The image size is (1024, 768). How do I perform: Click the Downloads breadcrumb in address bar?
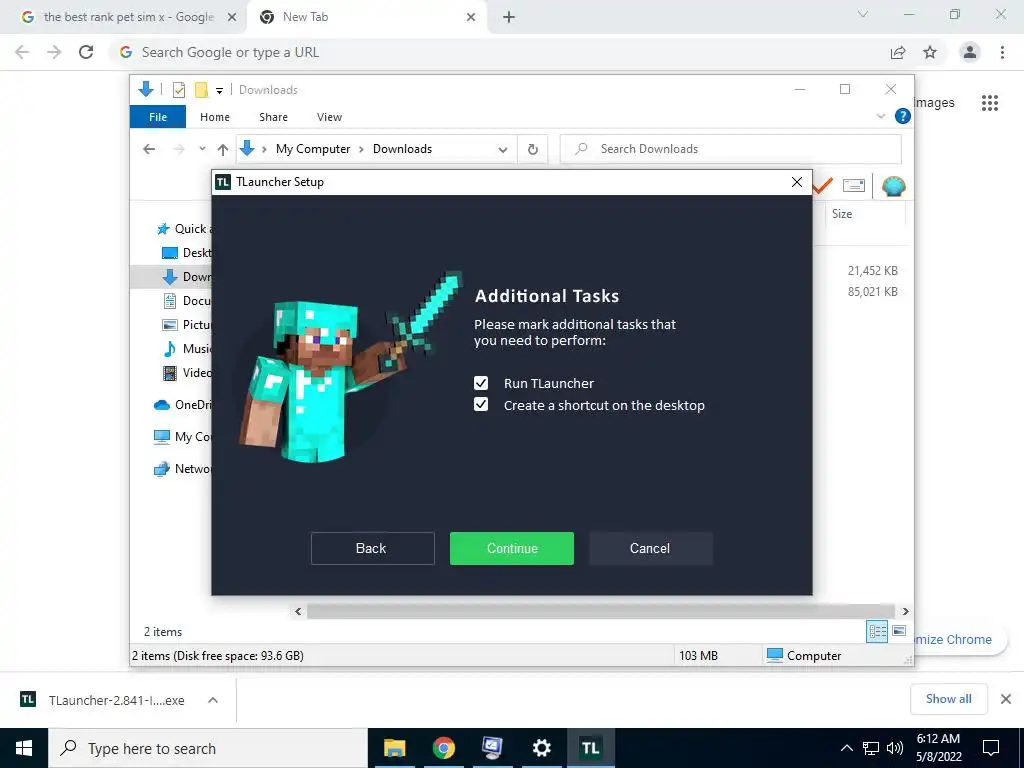coord(402,149)
